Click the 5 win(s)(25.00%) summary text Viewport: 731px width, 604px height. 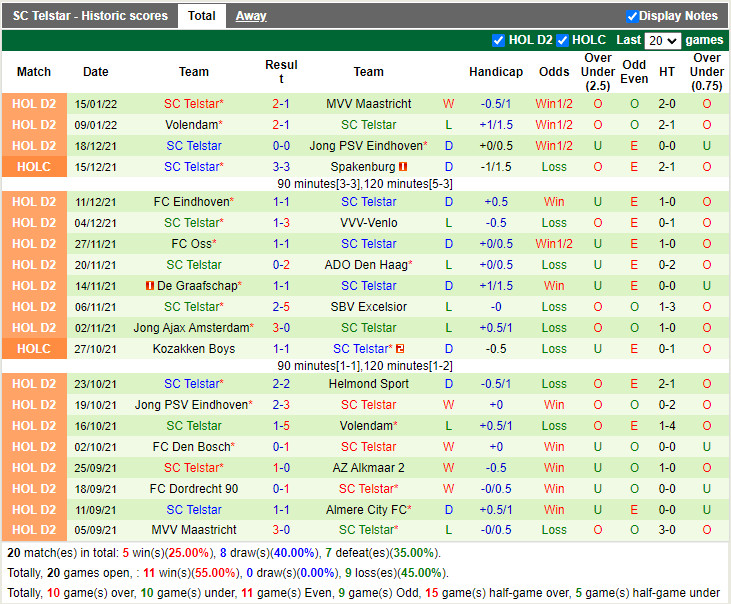[166, 553]
